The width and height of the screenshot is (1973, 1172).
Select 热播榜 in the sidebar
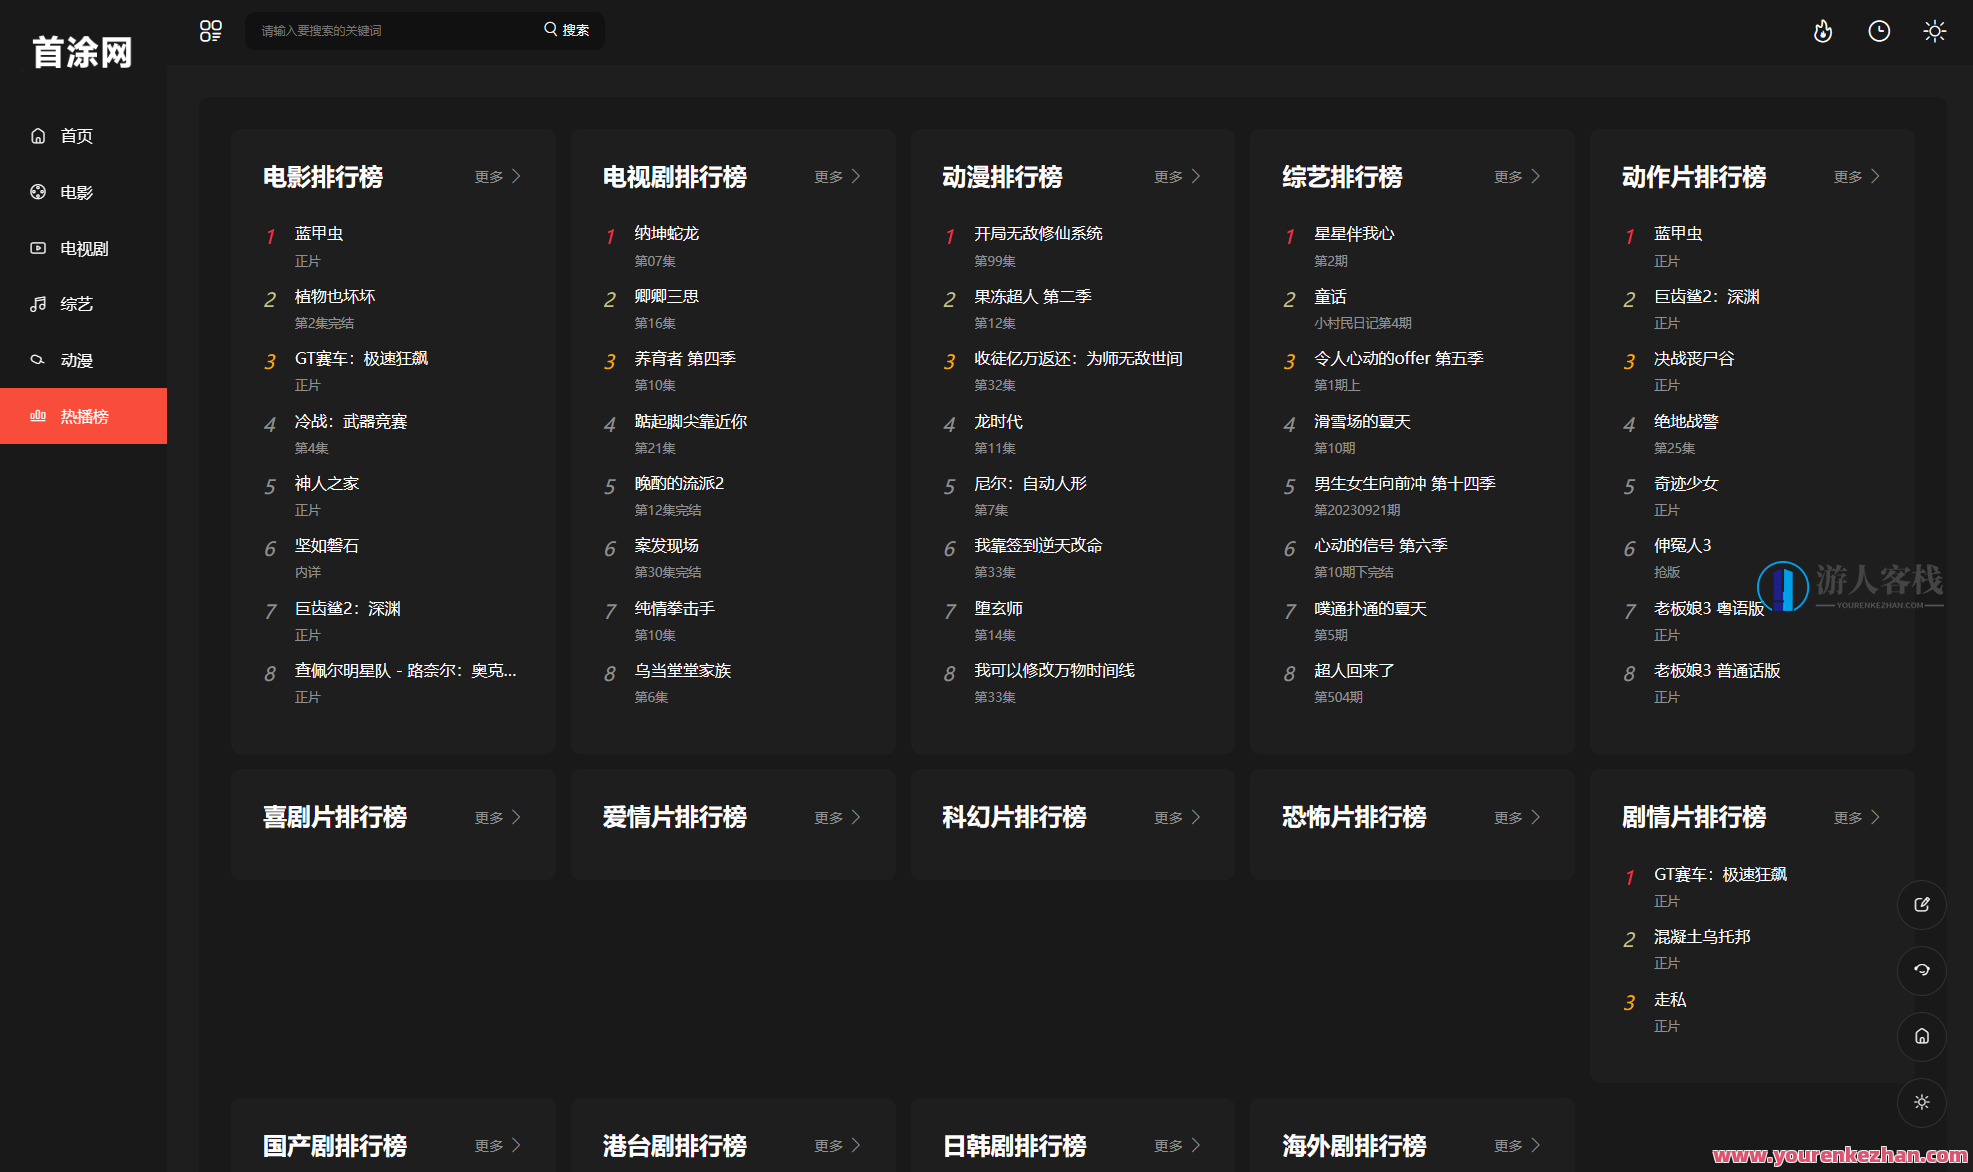(x=84, y=416)
